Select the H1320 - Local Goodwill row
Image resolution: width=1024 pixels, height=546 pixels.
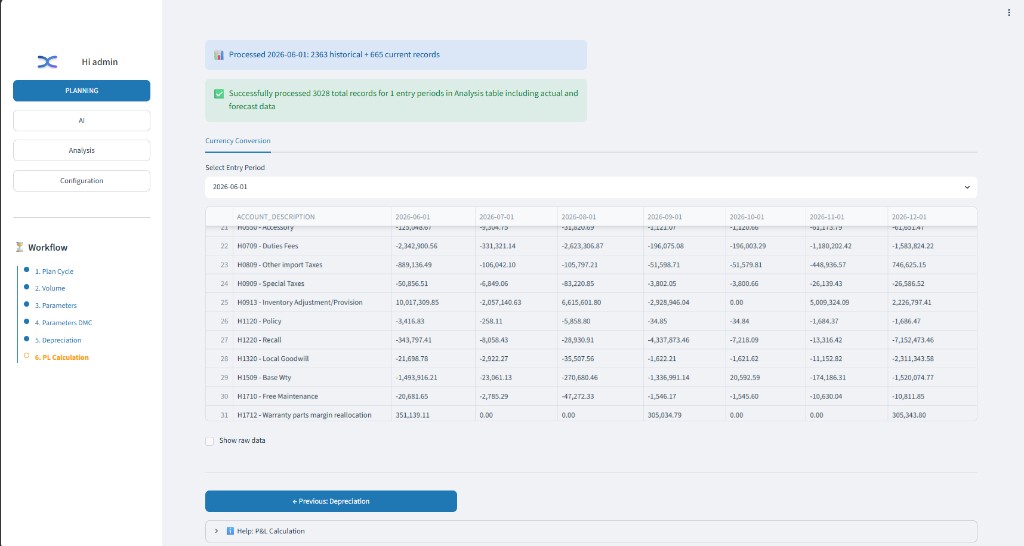point(591,359)
